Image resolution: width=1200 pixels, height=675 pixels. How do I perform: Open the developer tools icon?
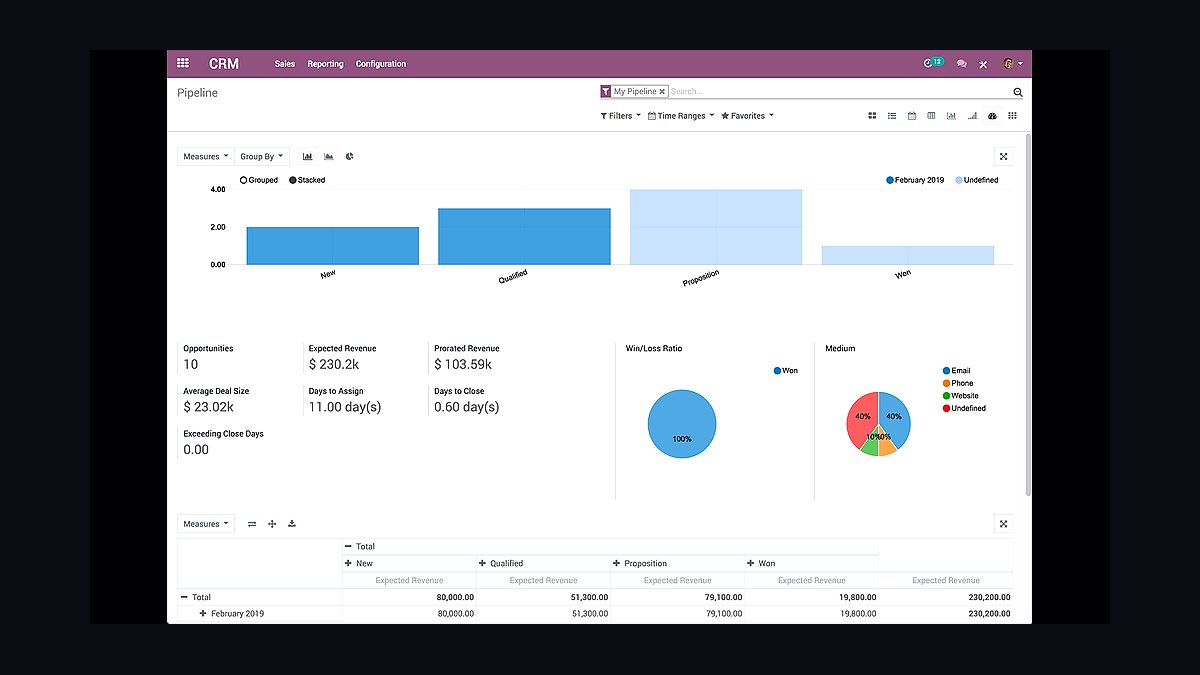(x=983, y=64)
